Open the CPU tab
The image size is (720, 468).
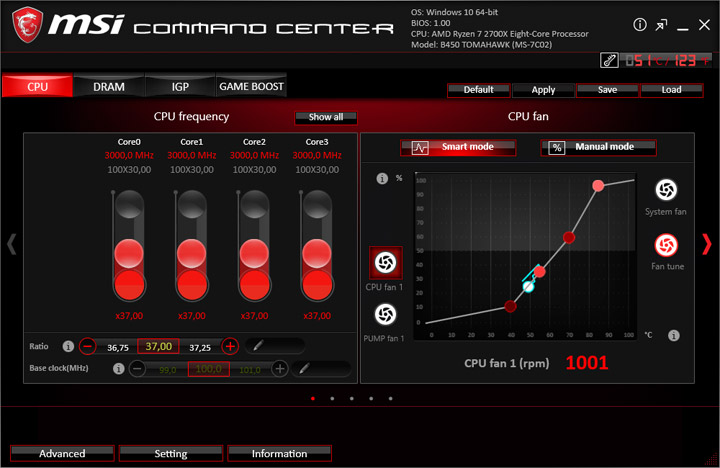tap(37, 86)
